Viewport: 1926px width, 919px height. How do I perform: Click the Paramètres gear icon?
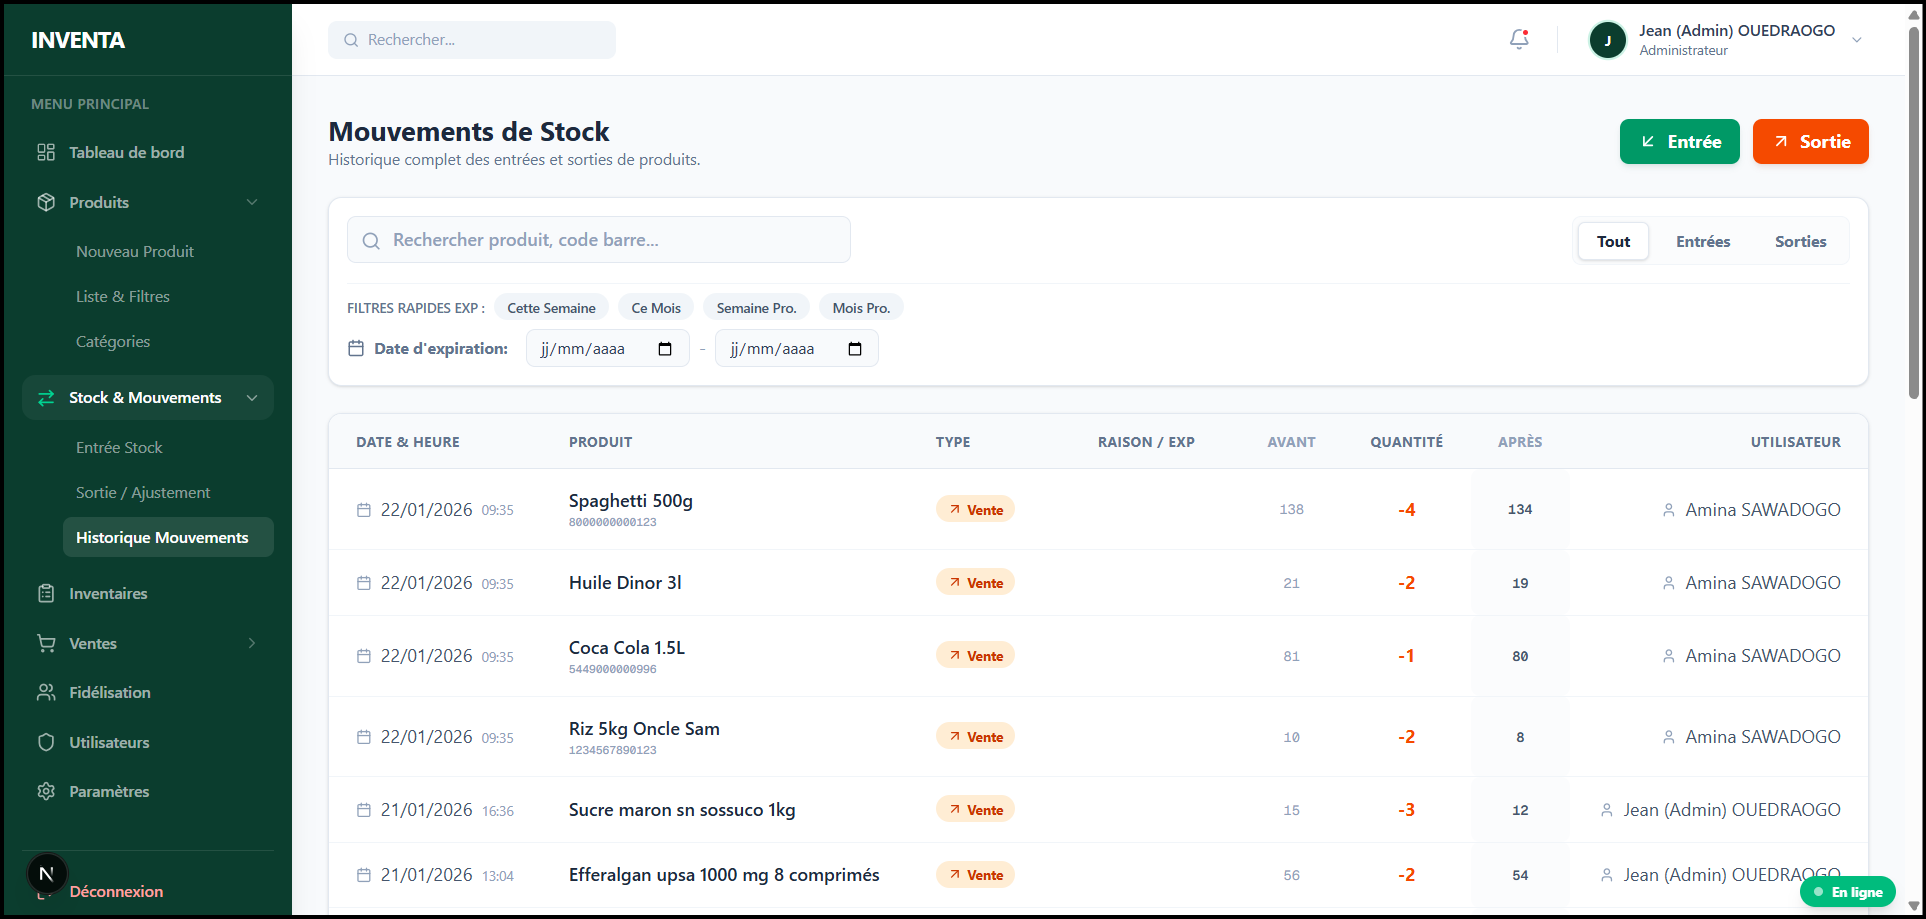[46, 791]
